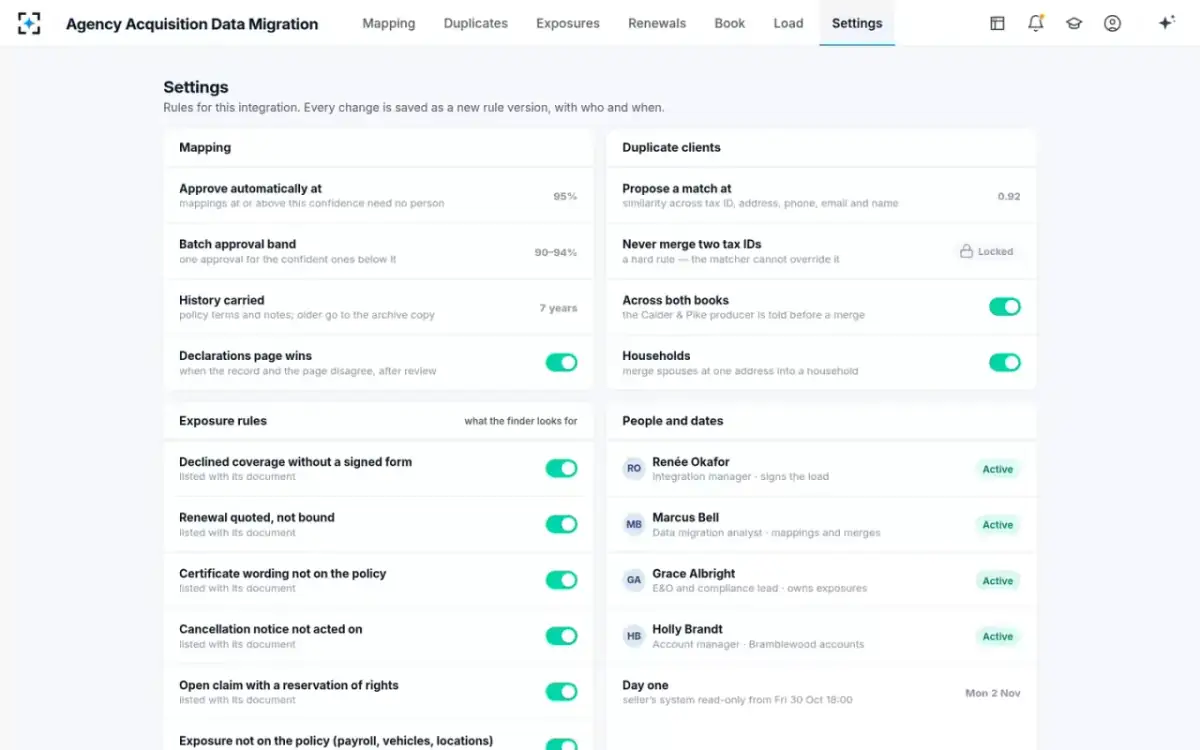Click the Duplicate clients heading
This screenshot has height=750, width=1200.
[671, 147]
